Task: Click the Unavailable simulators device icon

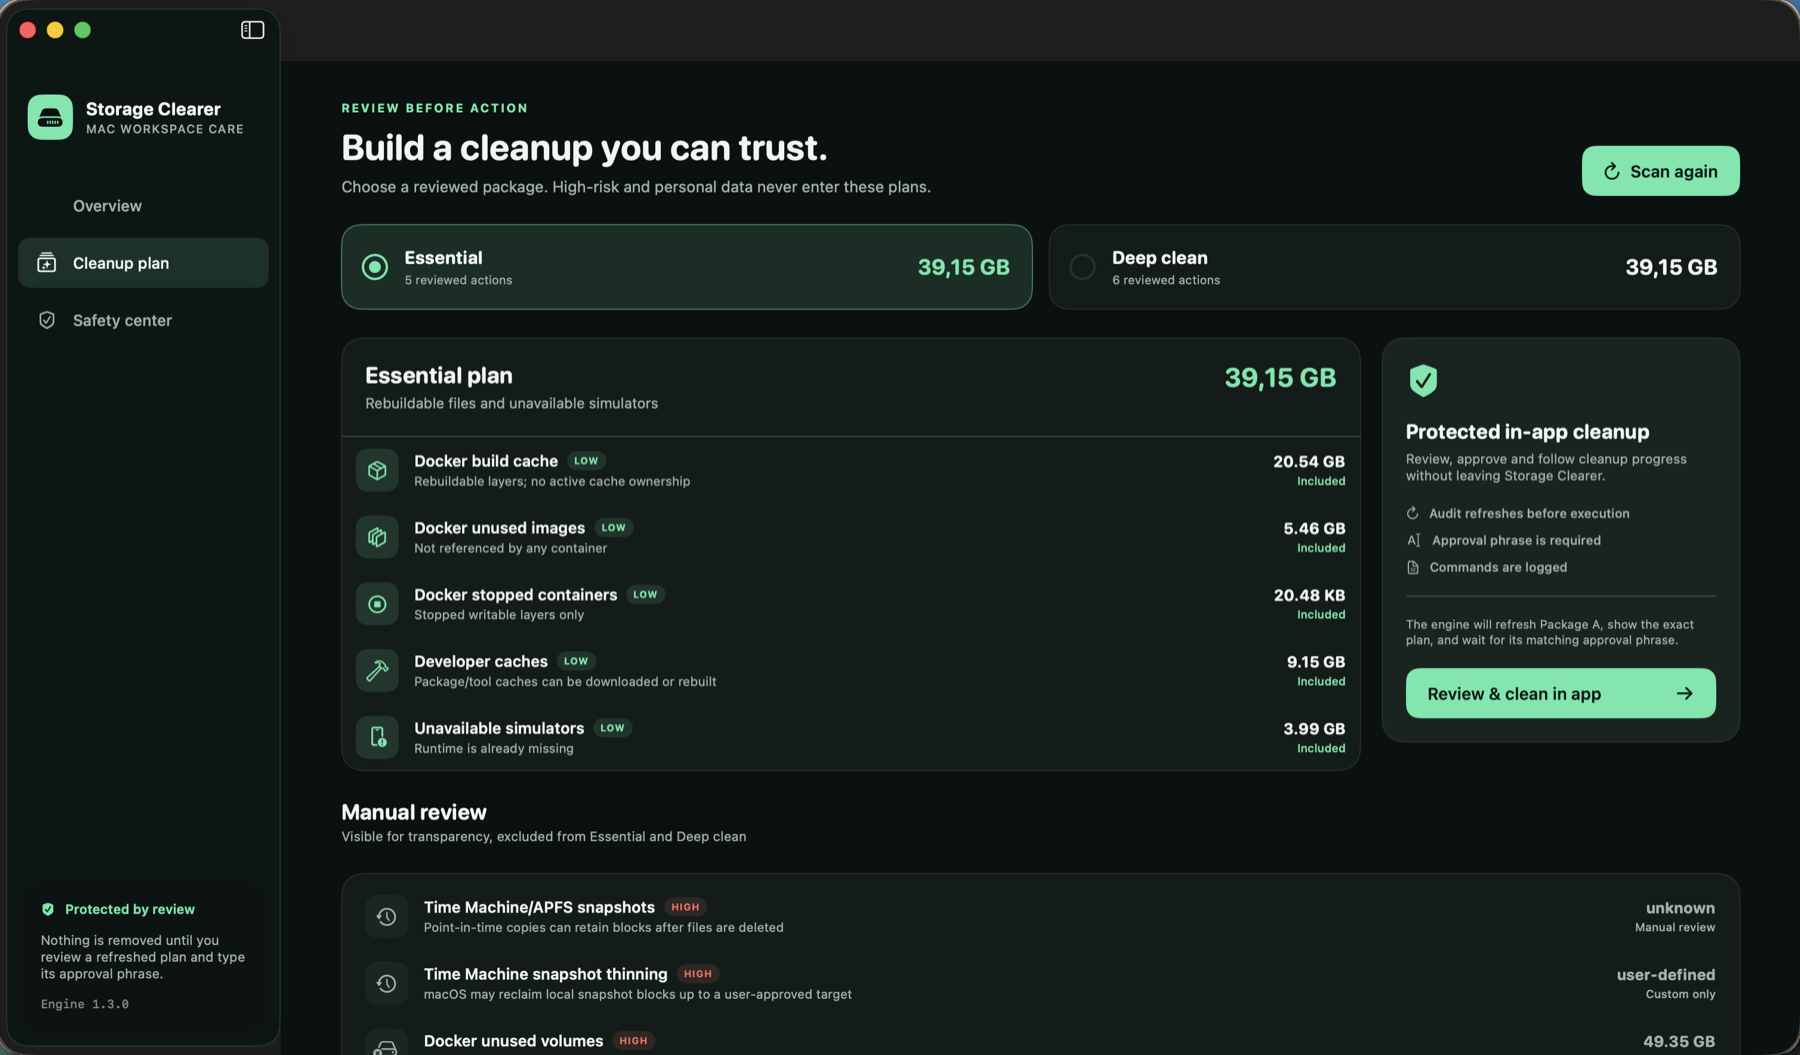Action: (x=377, y=738)
